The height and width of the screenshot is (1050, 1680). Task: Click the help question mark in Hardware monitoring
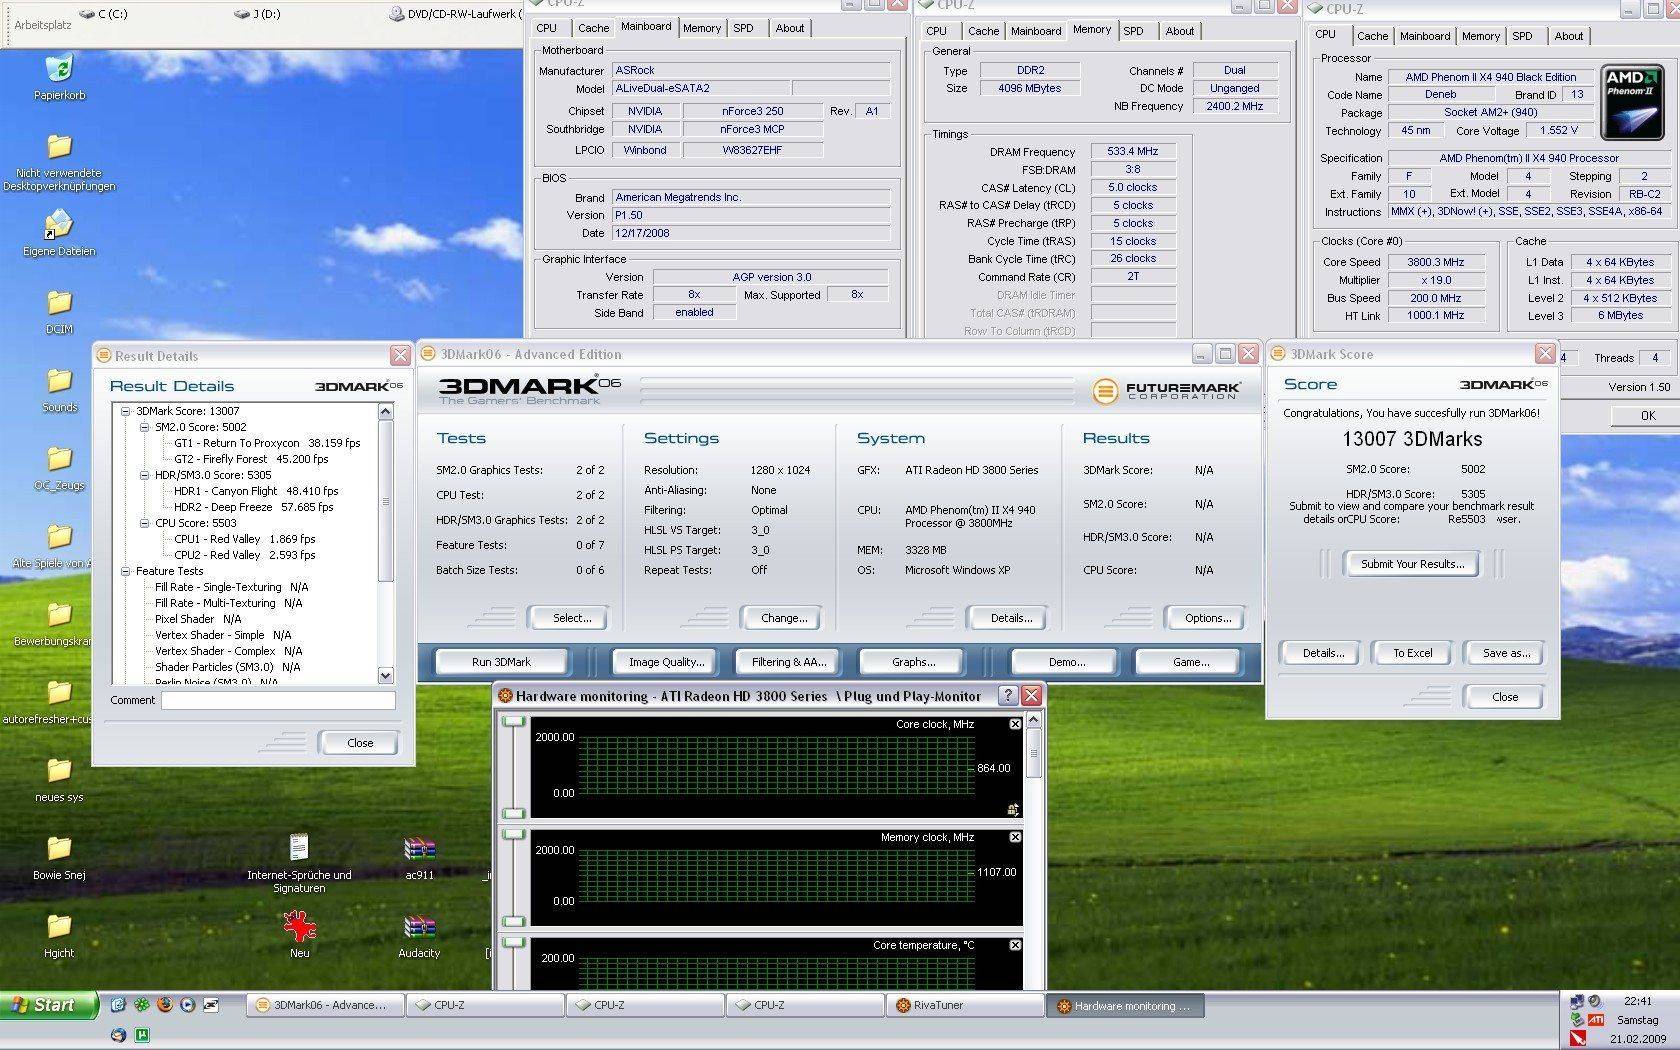click(1008, 696)
